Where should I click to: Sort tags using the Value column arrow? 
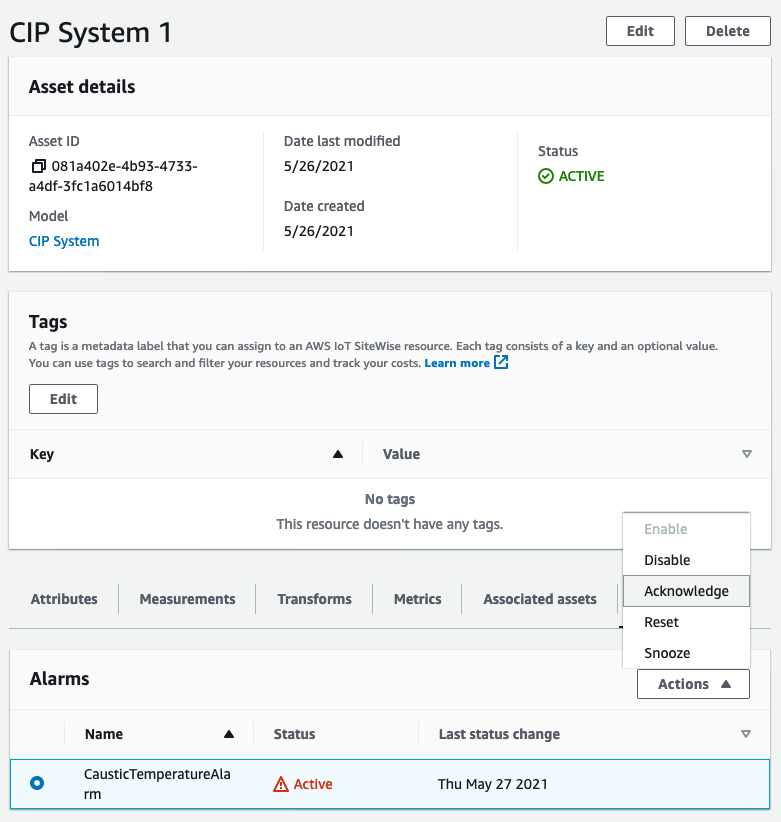point(747,454)
